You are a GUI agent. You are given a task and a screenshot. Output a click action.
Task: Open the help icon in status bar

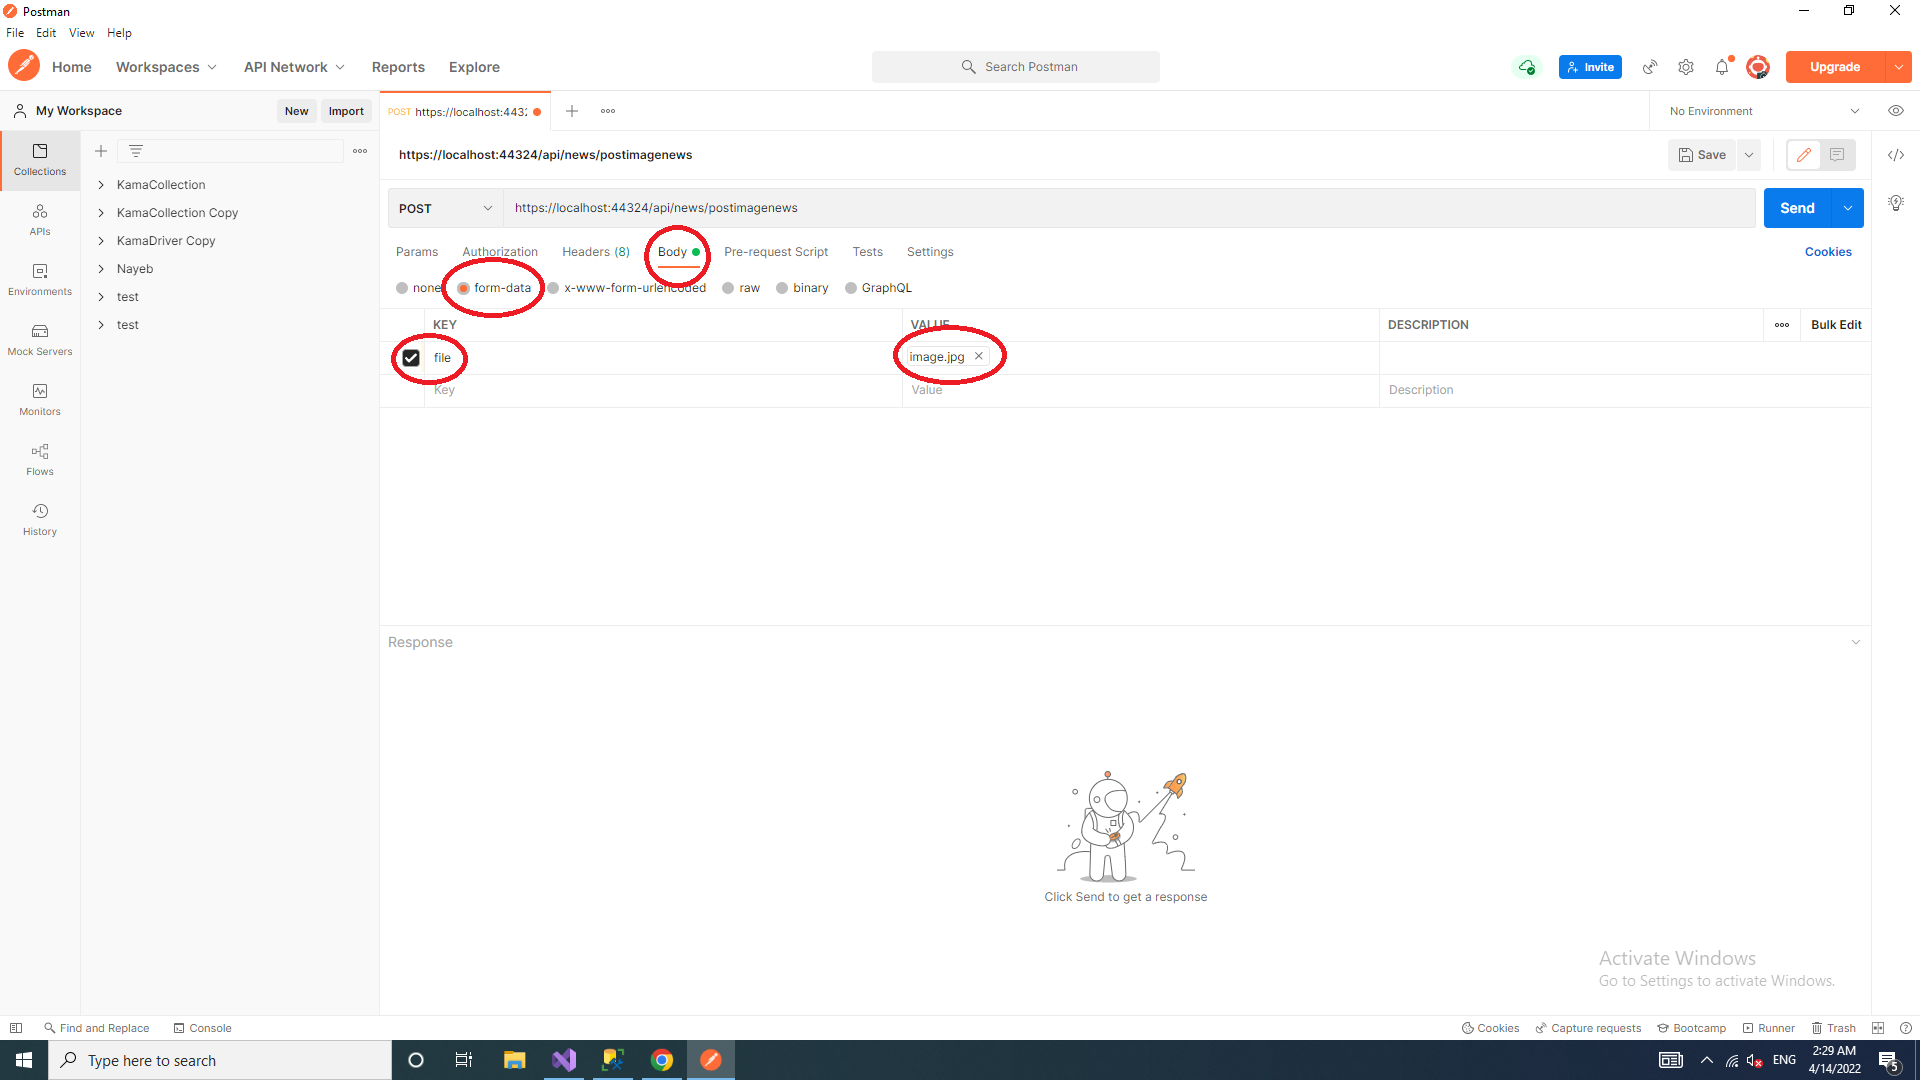[1906, 1028]
